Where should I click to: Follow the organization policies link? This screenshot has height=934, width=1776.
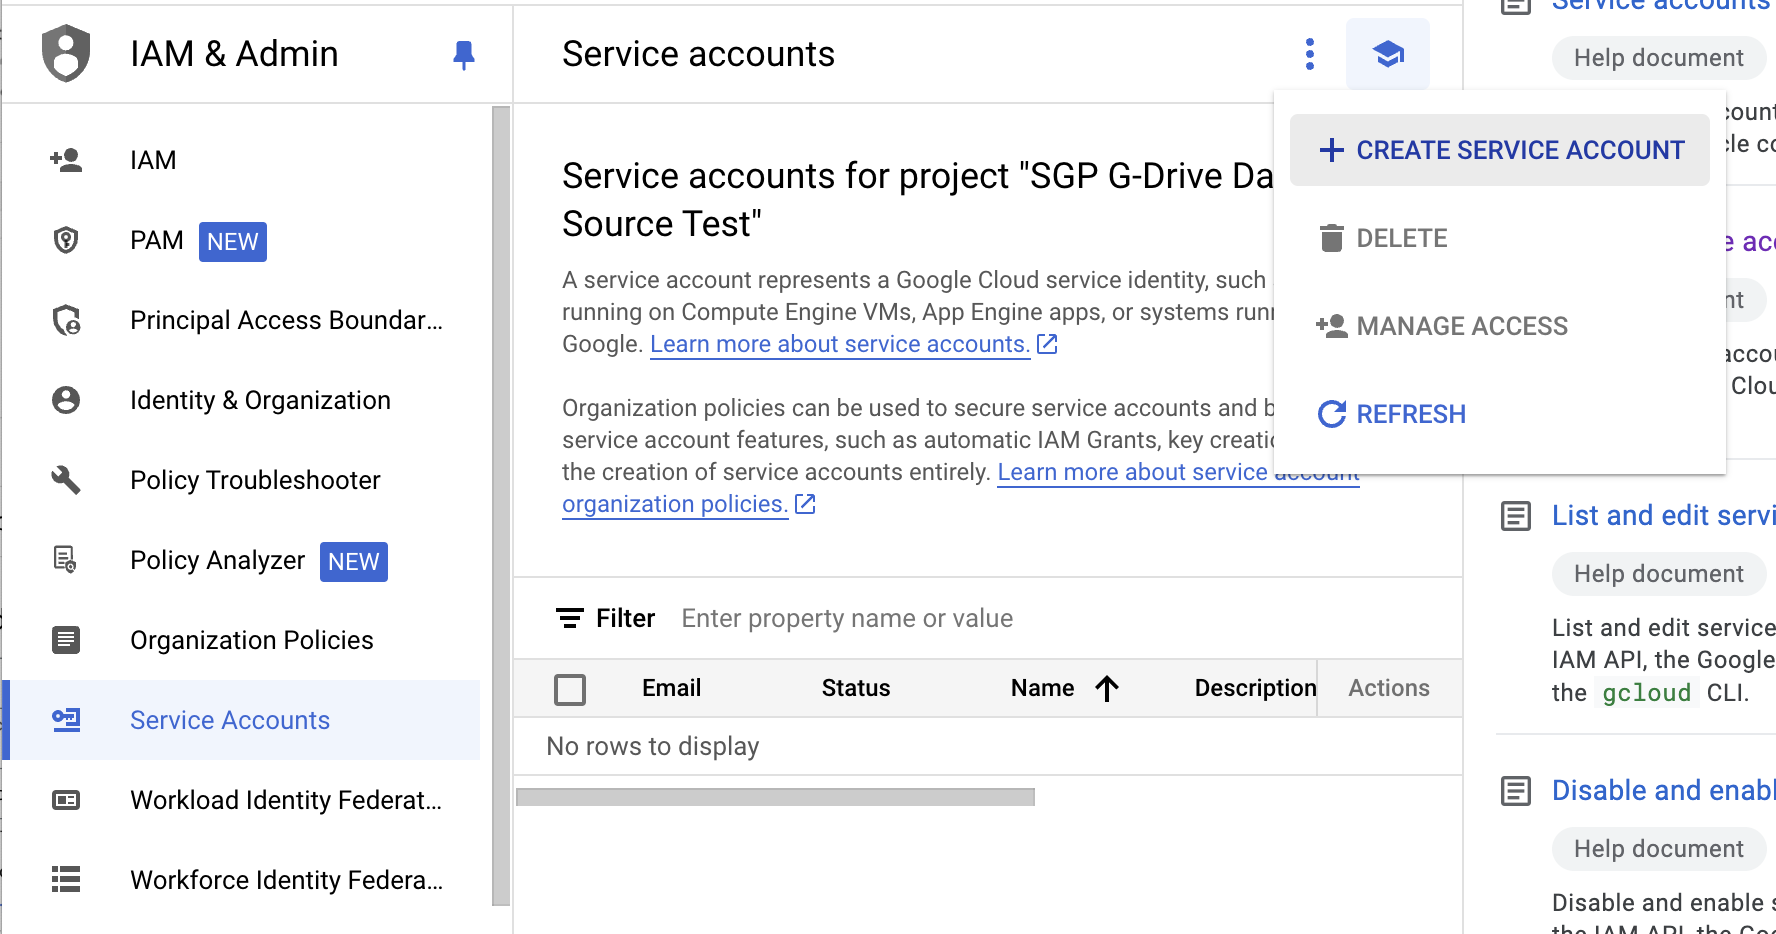coord(675,504)
